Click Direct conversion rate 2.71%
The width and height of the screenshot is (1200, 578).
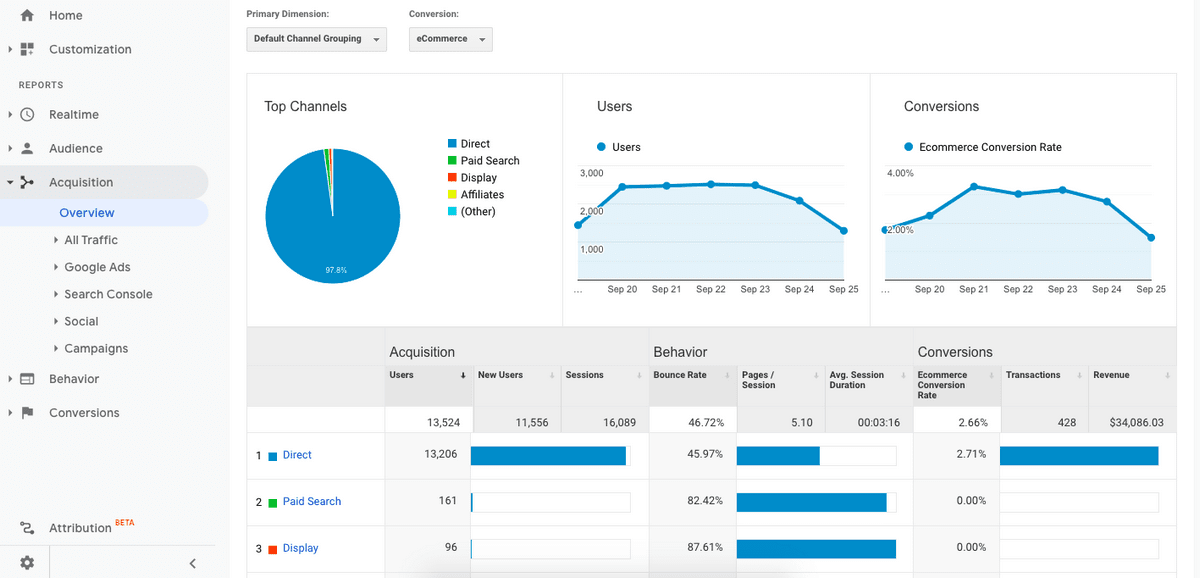[971, 454]
